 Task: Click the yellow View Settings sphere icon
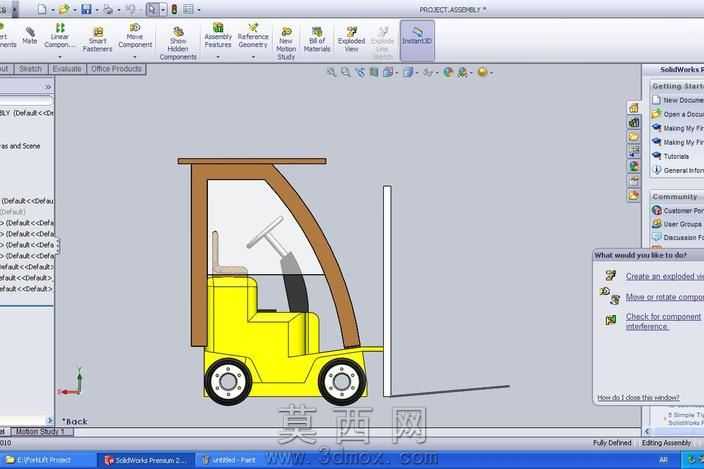[x=482, y=72]
